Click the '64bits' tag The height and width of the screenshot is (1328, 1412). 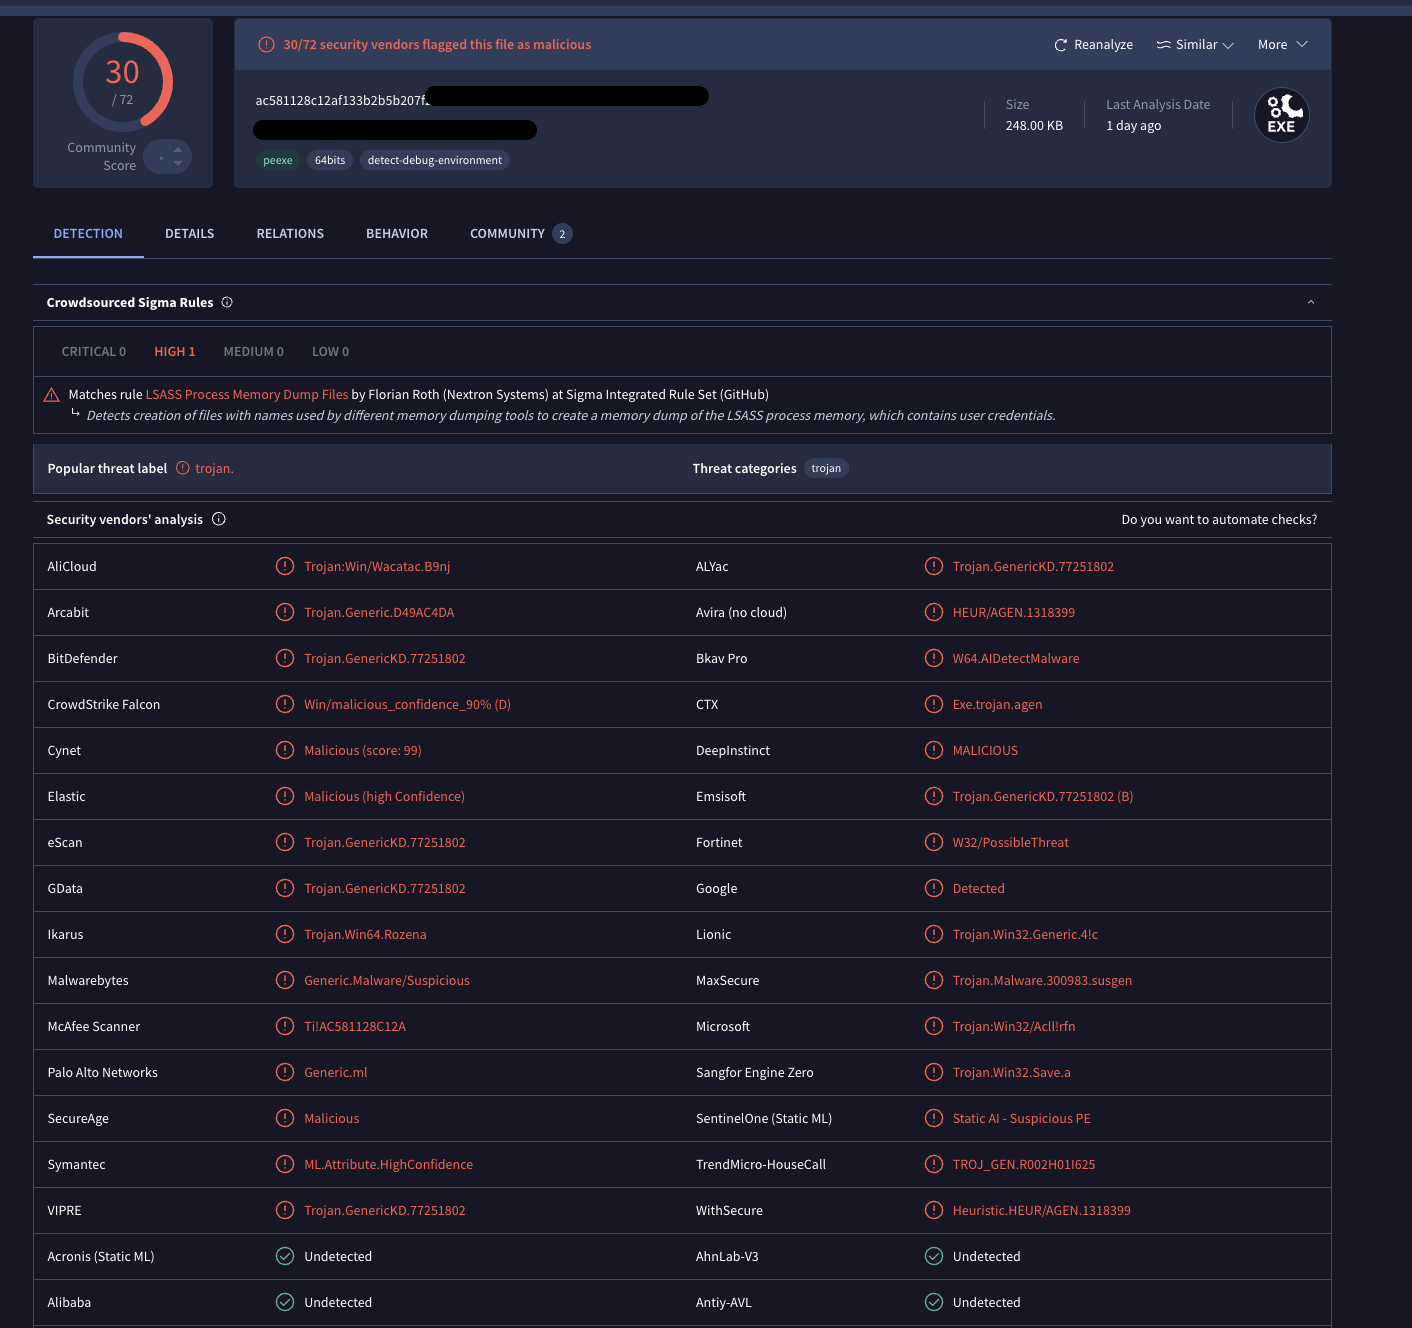330,160
